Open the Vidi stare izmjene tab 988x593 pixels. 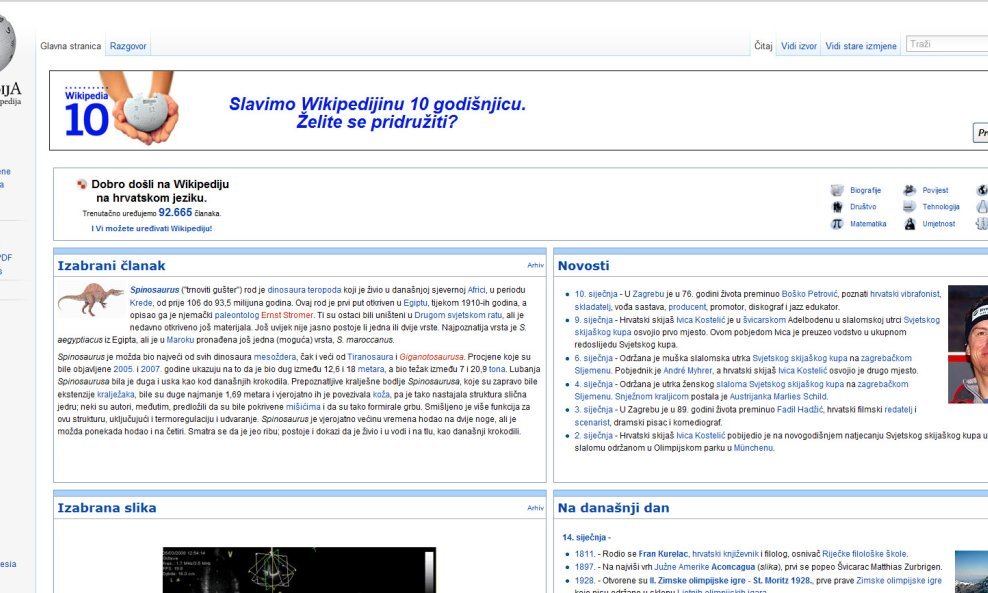tap(861, 46)
